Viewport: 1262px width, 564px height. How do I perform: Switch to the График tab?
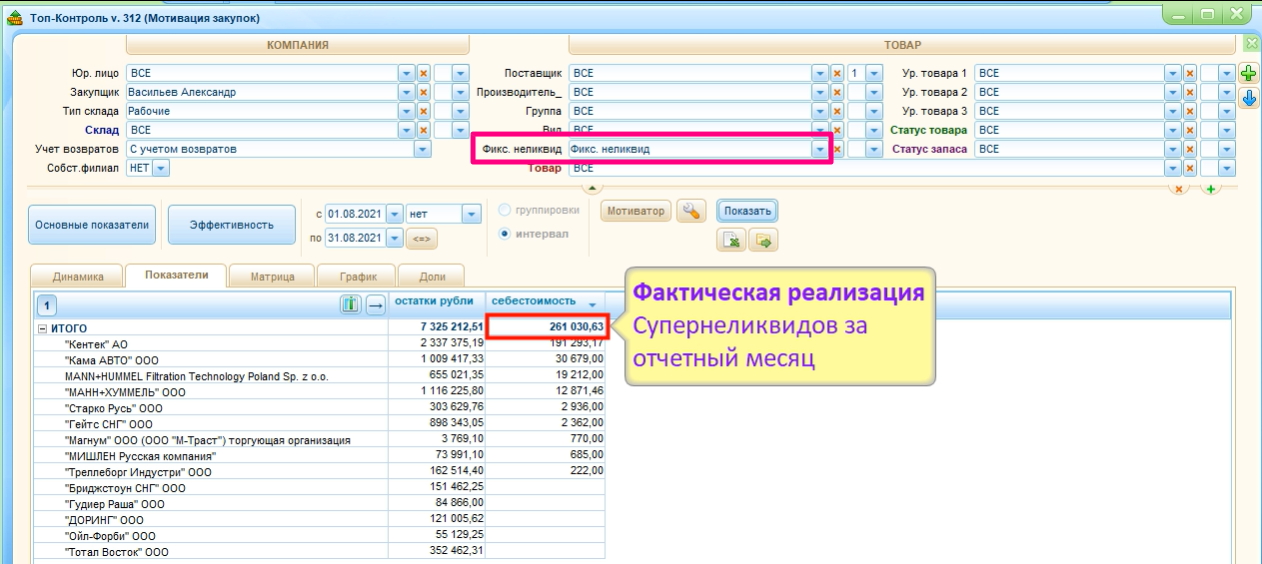[x=356, y=276]
